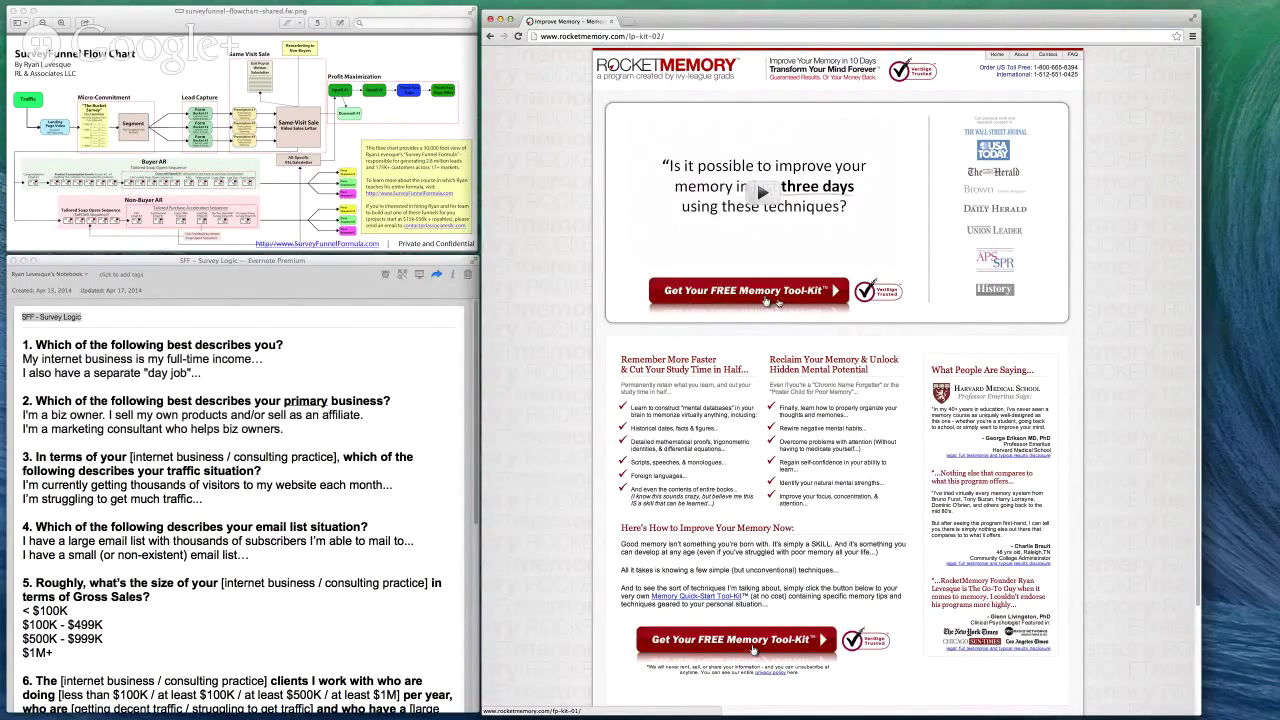Screen dimensions: 1280x720
Task: Click the bottom 'Get Your FREE Memory Tool-Kit' button
Action: [x=736, y=640]
